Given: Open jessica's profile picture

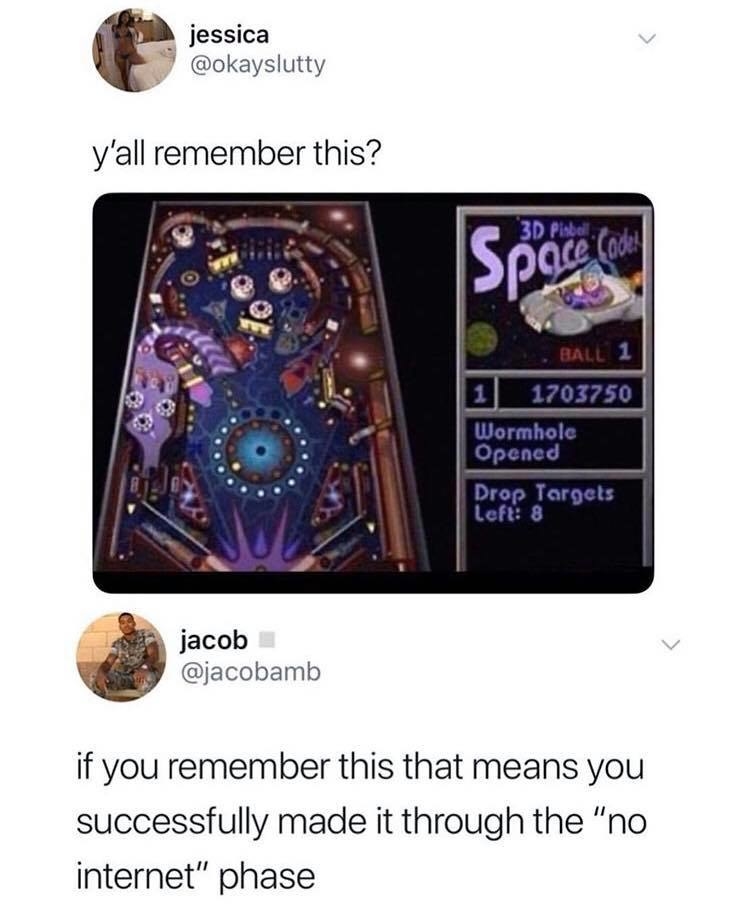Looking at the screenshot, I should click(135, 50).
